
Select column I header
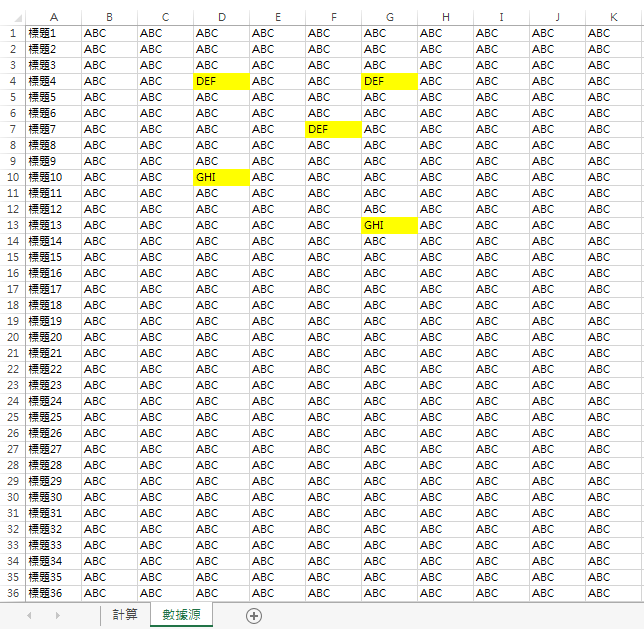point(501,17)
